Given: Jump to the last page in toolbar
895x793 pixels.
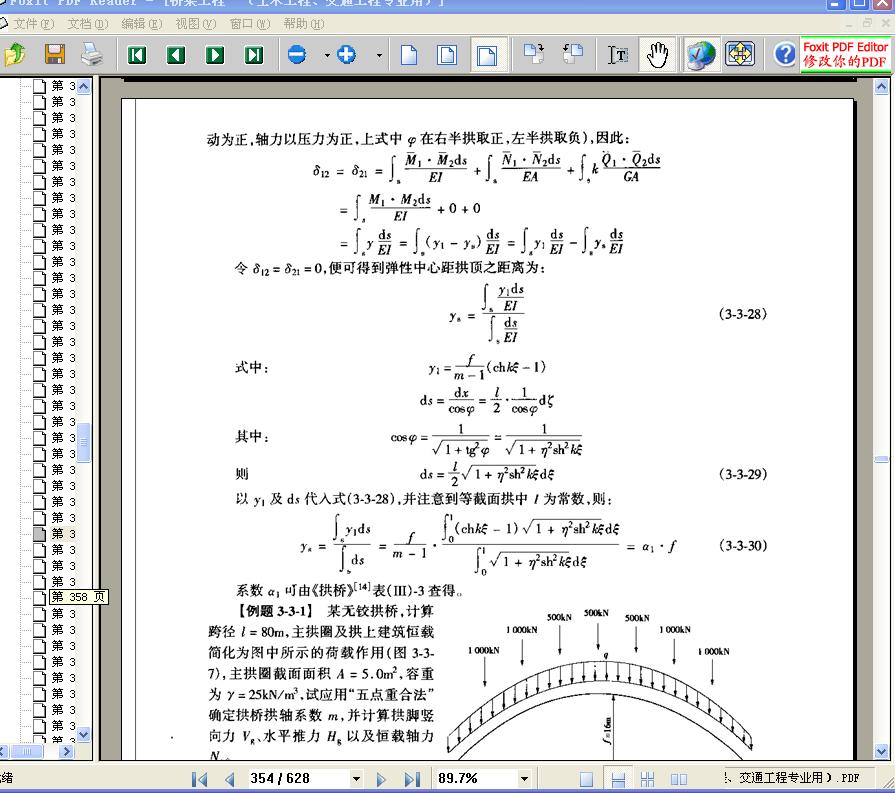Looking at the screenshot, I should 254,55.
